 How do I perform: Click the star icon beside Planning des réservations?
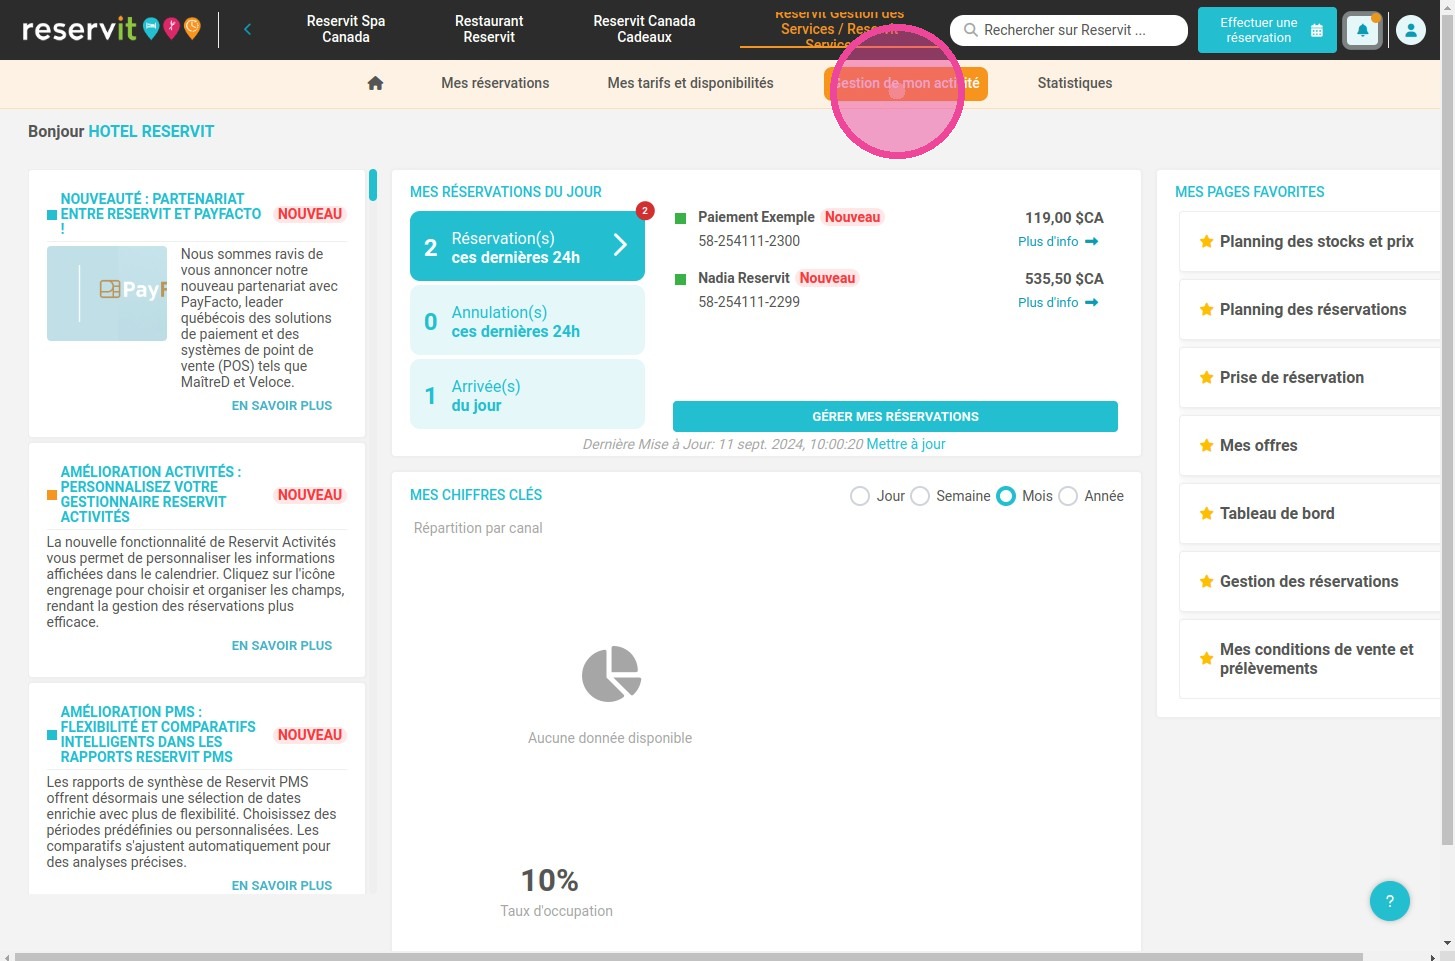coord(1206,309)
